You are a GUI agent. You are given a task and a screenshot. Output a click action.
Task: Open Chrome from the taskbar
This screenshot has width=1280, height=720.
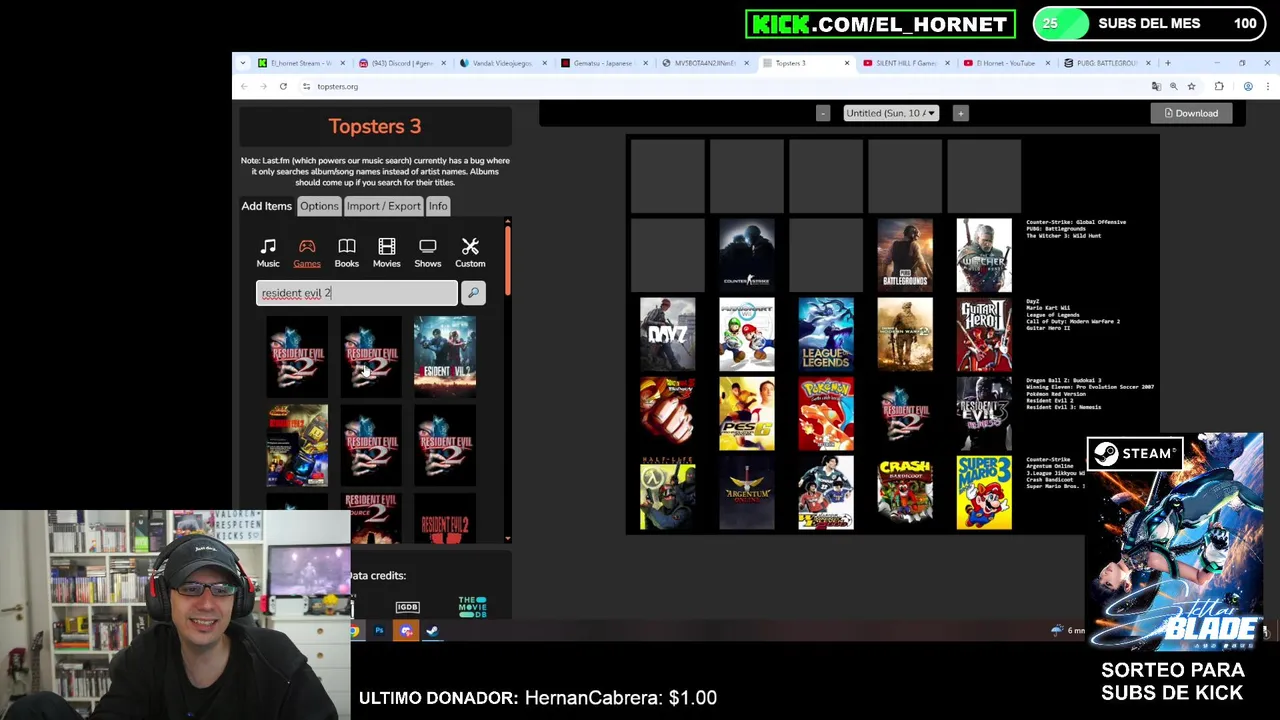pyautogui.click(x=354, y=631)
